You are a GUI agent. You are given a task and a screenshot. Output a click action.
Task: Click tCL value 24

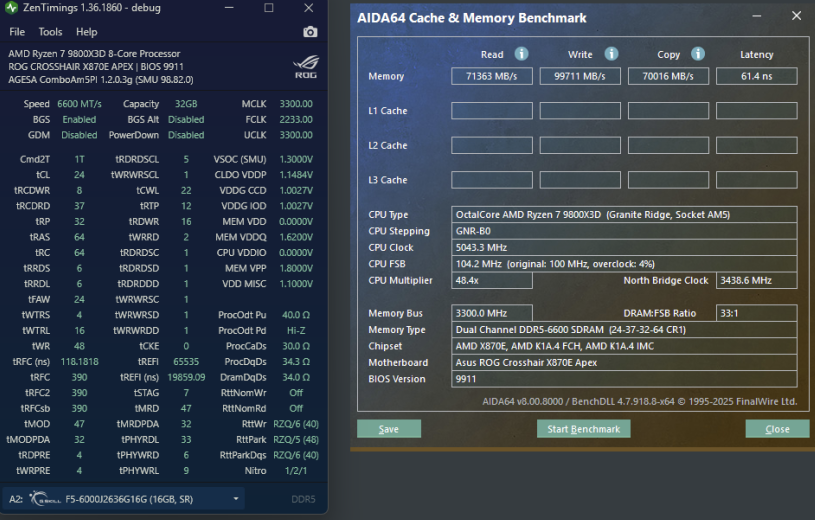(79, 175)
